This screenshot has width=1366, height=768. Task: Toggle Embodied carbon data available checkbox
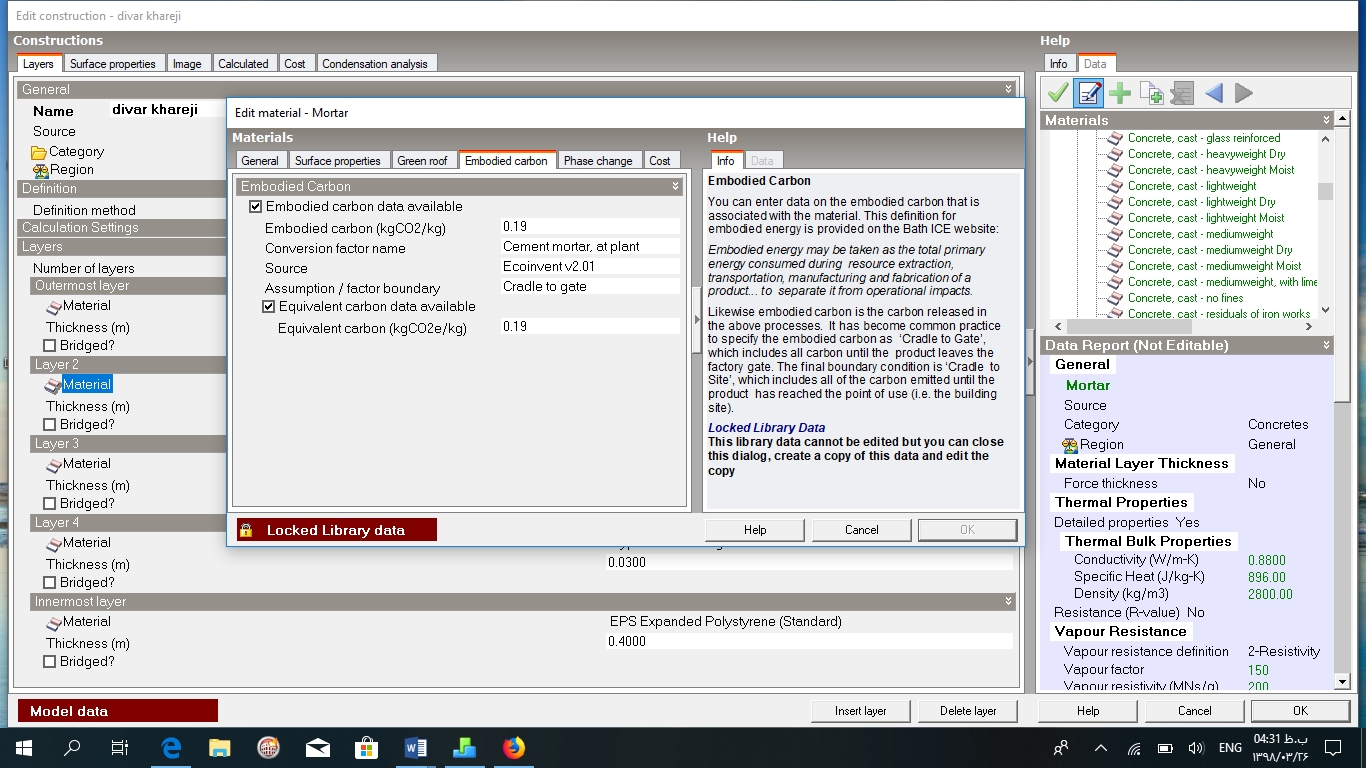coord(255,207)
